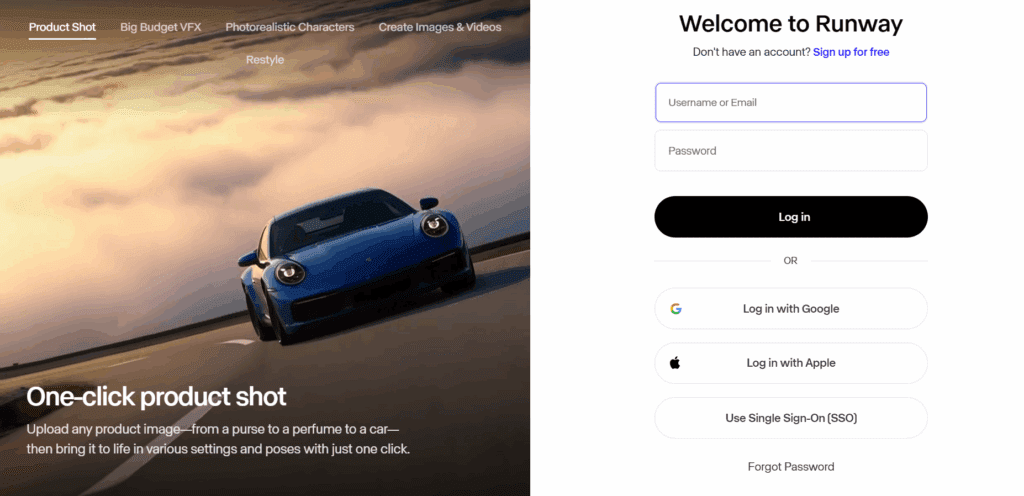Click the Google logo icon

[676, 309]
